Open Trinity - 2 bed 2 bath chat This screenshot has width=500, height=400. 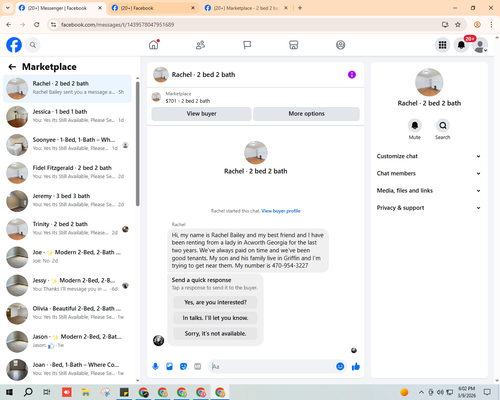pos(67,229)
